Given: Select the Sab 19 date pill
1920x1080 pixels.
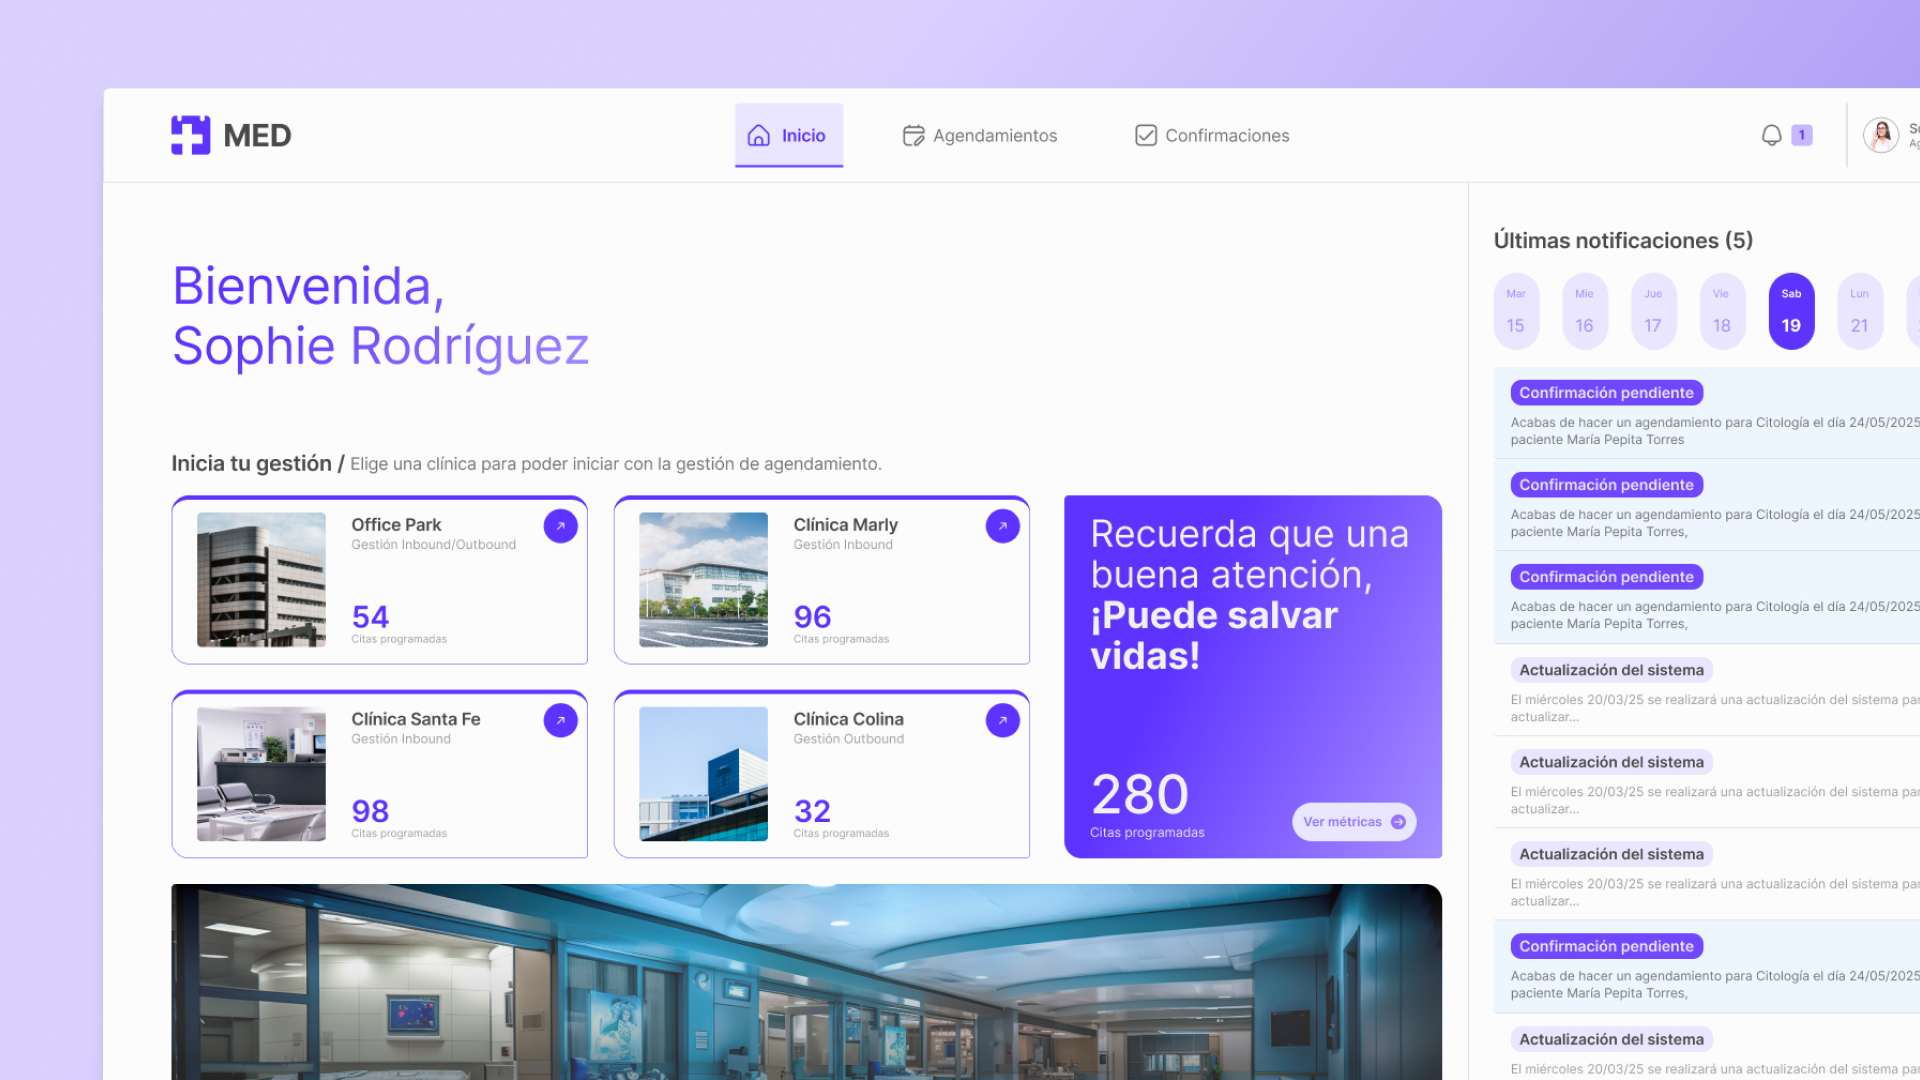Looking at the screenshot, I should point(1790,311).
